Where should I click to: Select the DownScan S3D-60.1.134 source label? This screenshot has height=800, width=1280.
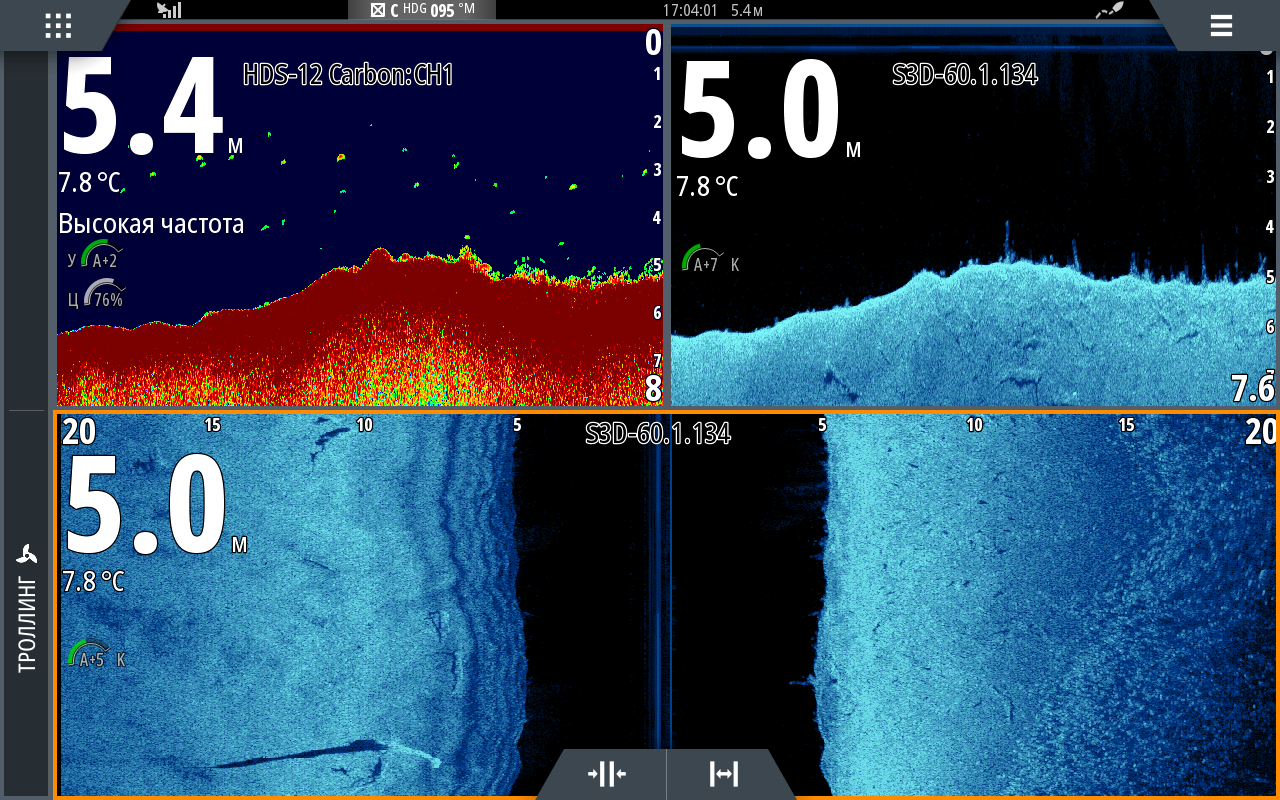[x=964, y=75]
